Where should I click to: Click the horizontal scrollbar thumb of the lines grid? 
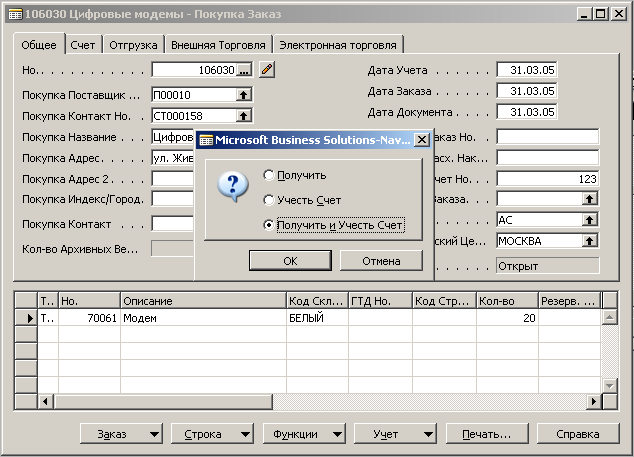click(163, 402)
